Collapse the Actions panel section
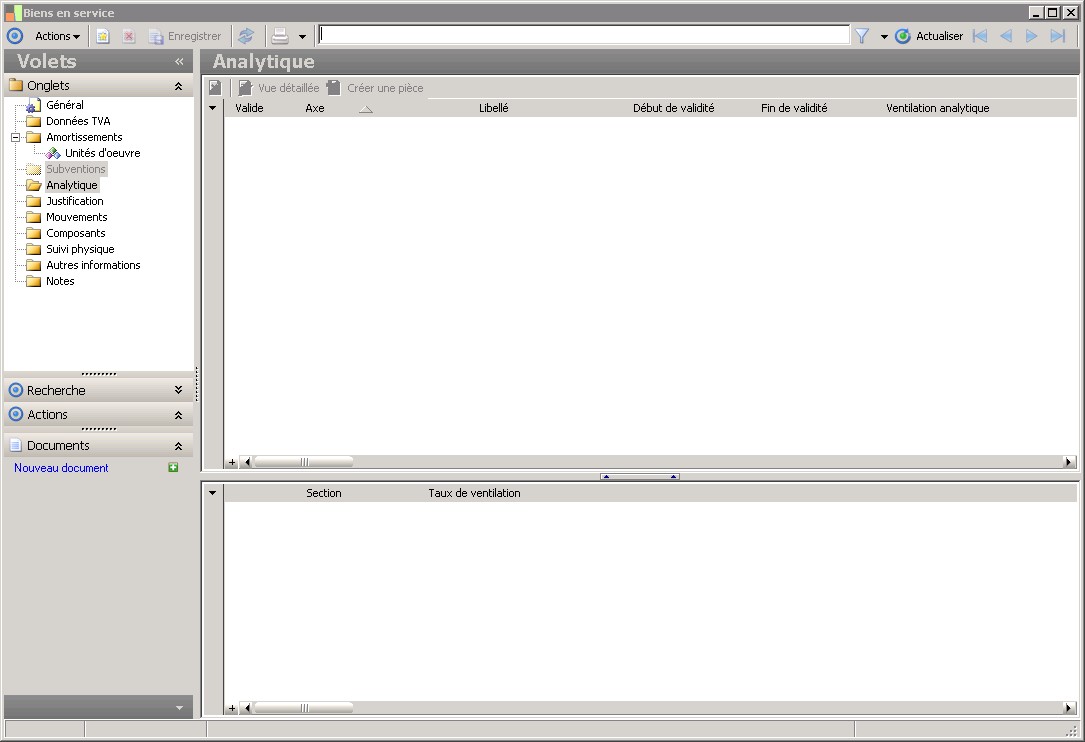Viewport: 1085px width, 742px height. coord(179,415)
